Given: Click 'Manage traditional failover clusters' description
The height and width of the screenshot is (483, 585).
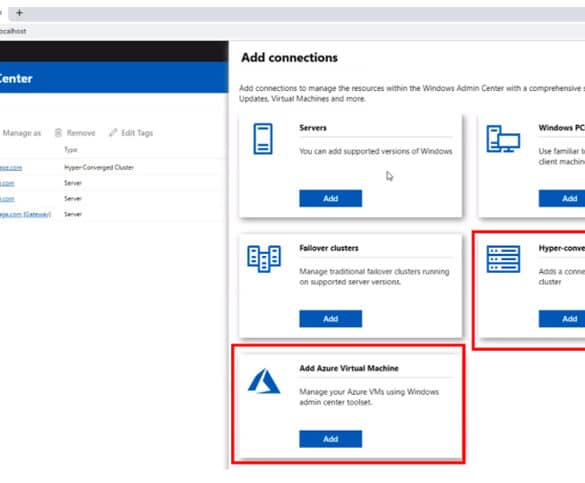Looking at the screenshot, I should pos(374,277).
